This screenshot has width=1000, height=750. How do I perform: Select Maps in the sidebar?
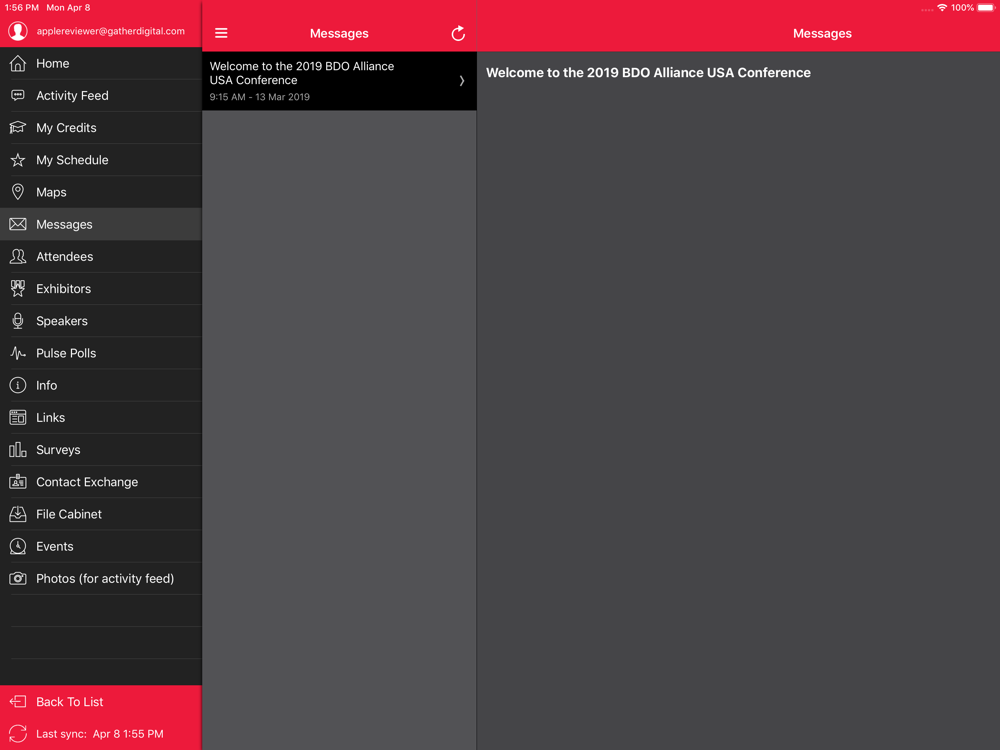(x=101, y=192)
